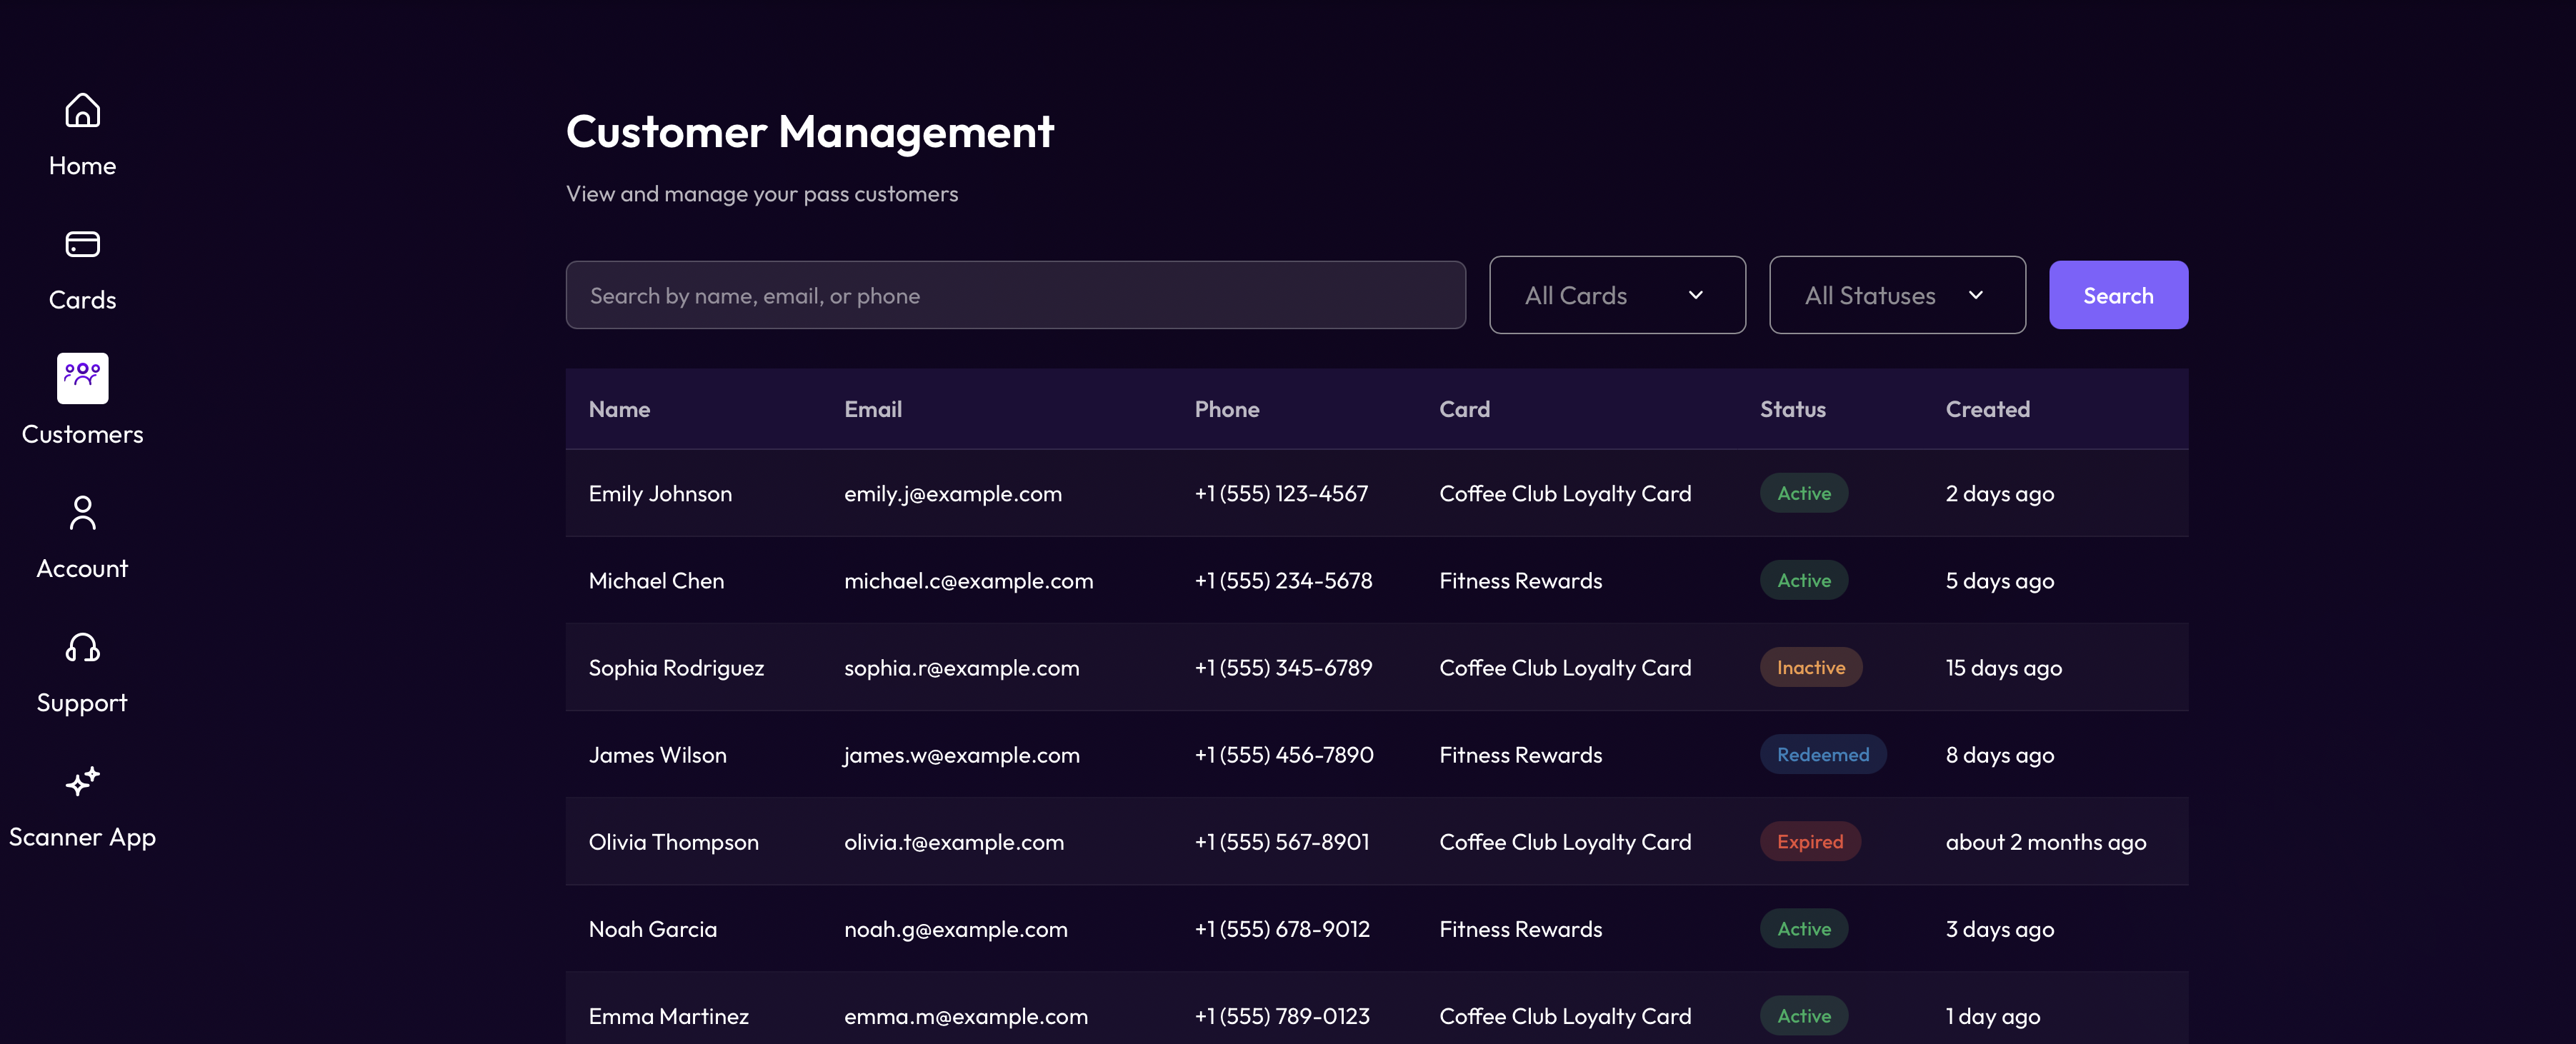2576x1044 pixels.
Task: Click the Home house icon
Action: [x=82, y=110]
